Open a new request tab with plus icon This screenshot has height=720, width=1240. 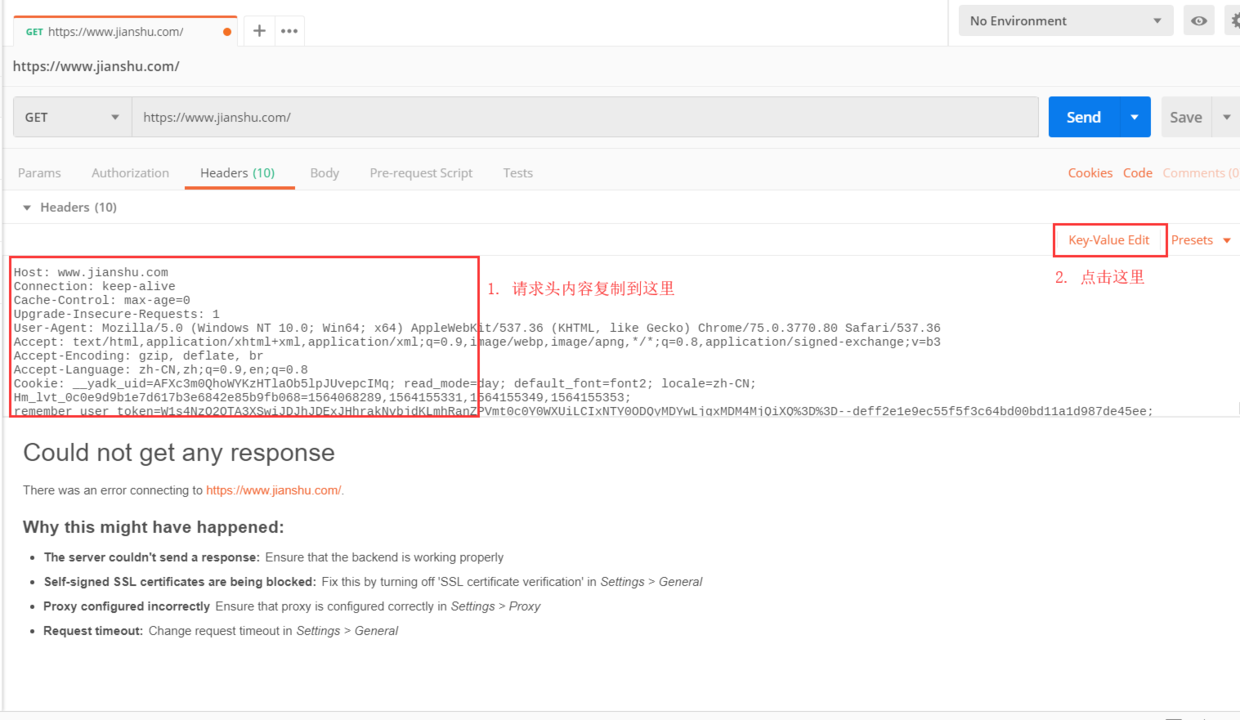[259, 31]
